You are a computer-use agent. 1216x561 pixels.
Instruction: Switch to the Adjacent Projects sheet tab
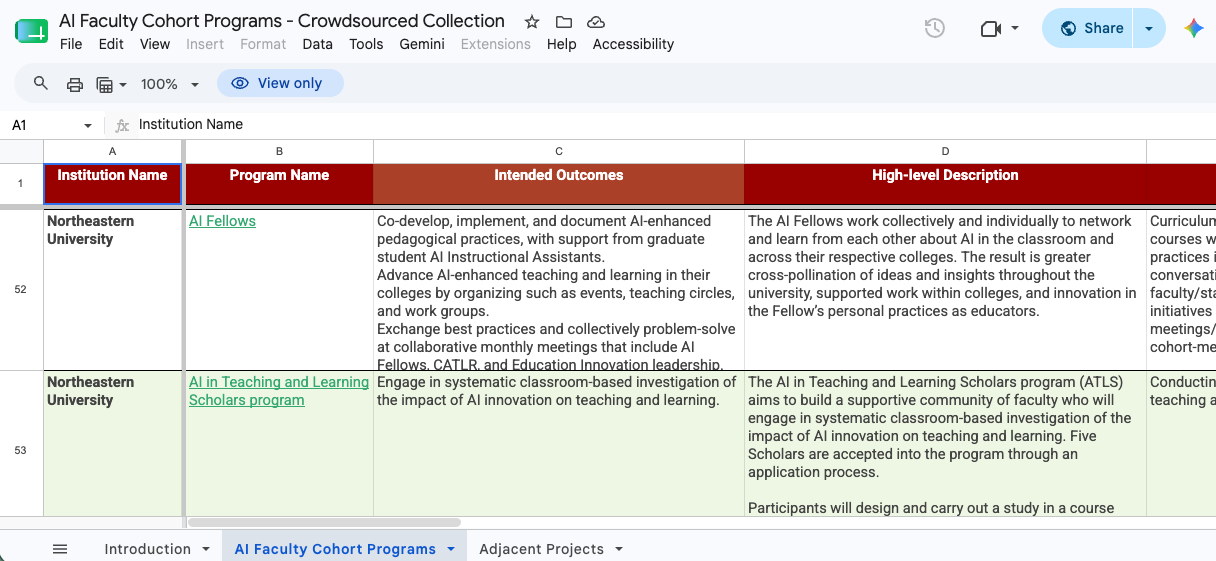click(x=542, y=549)
